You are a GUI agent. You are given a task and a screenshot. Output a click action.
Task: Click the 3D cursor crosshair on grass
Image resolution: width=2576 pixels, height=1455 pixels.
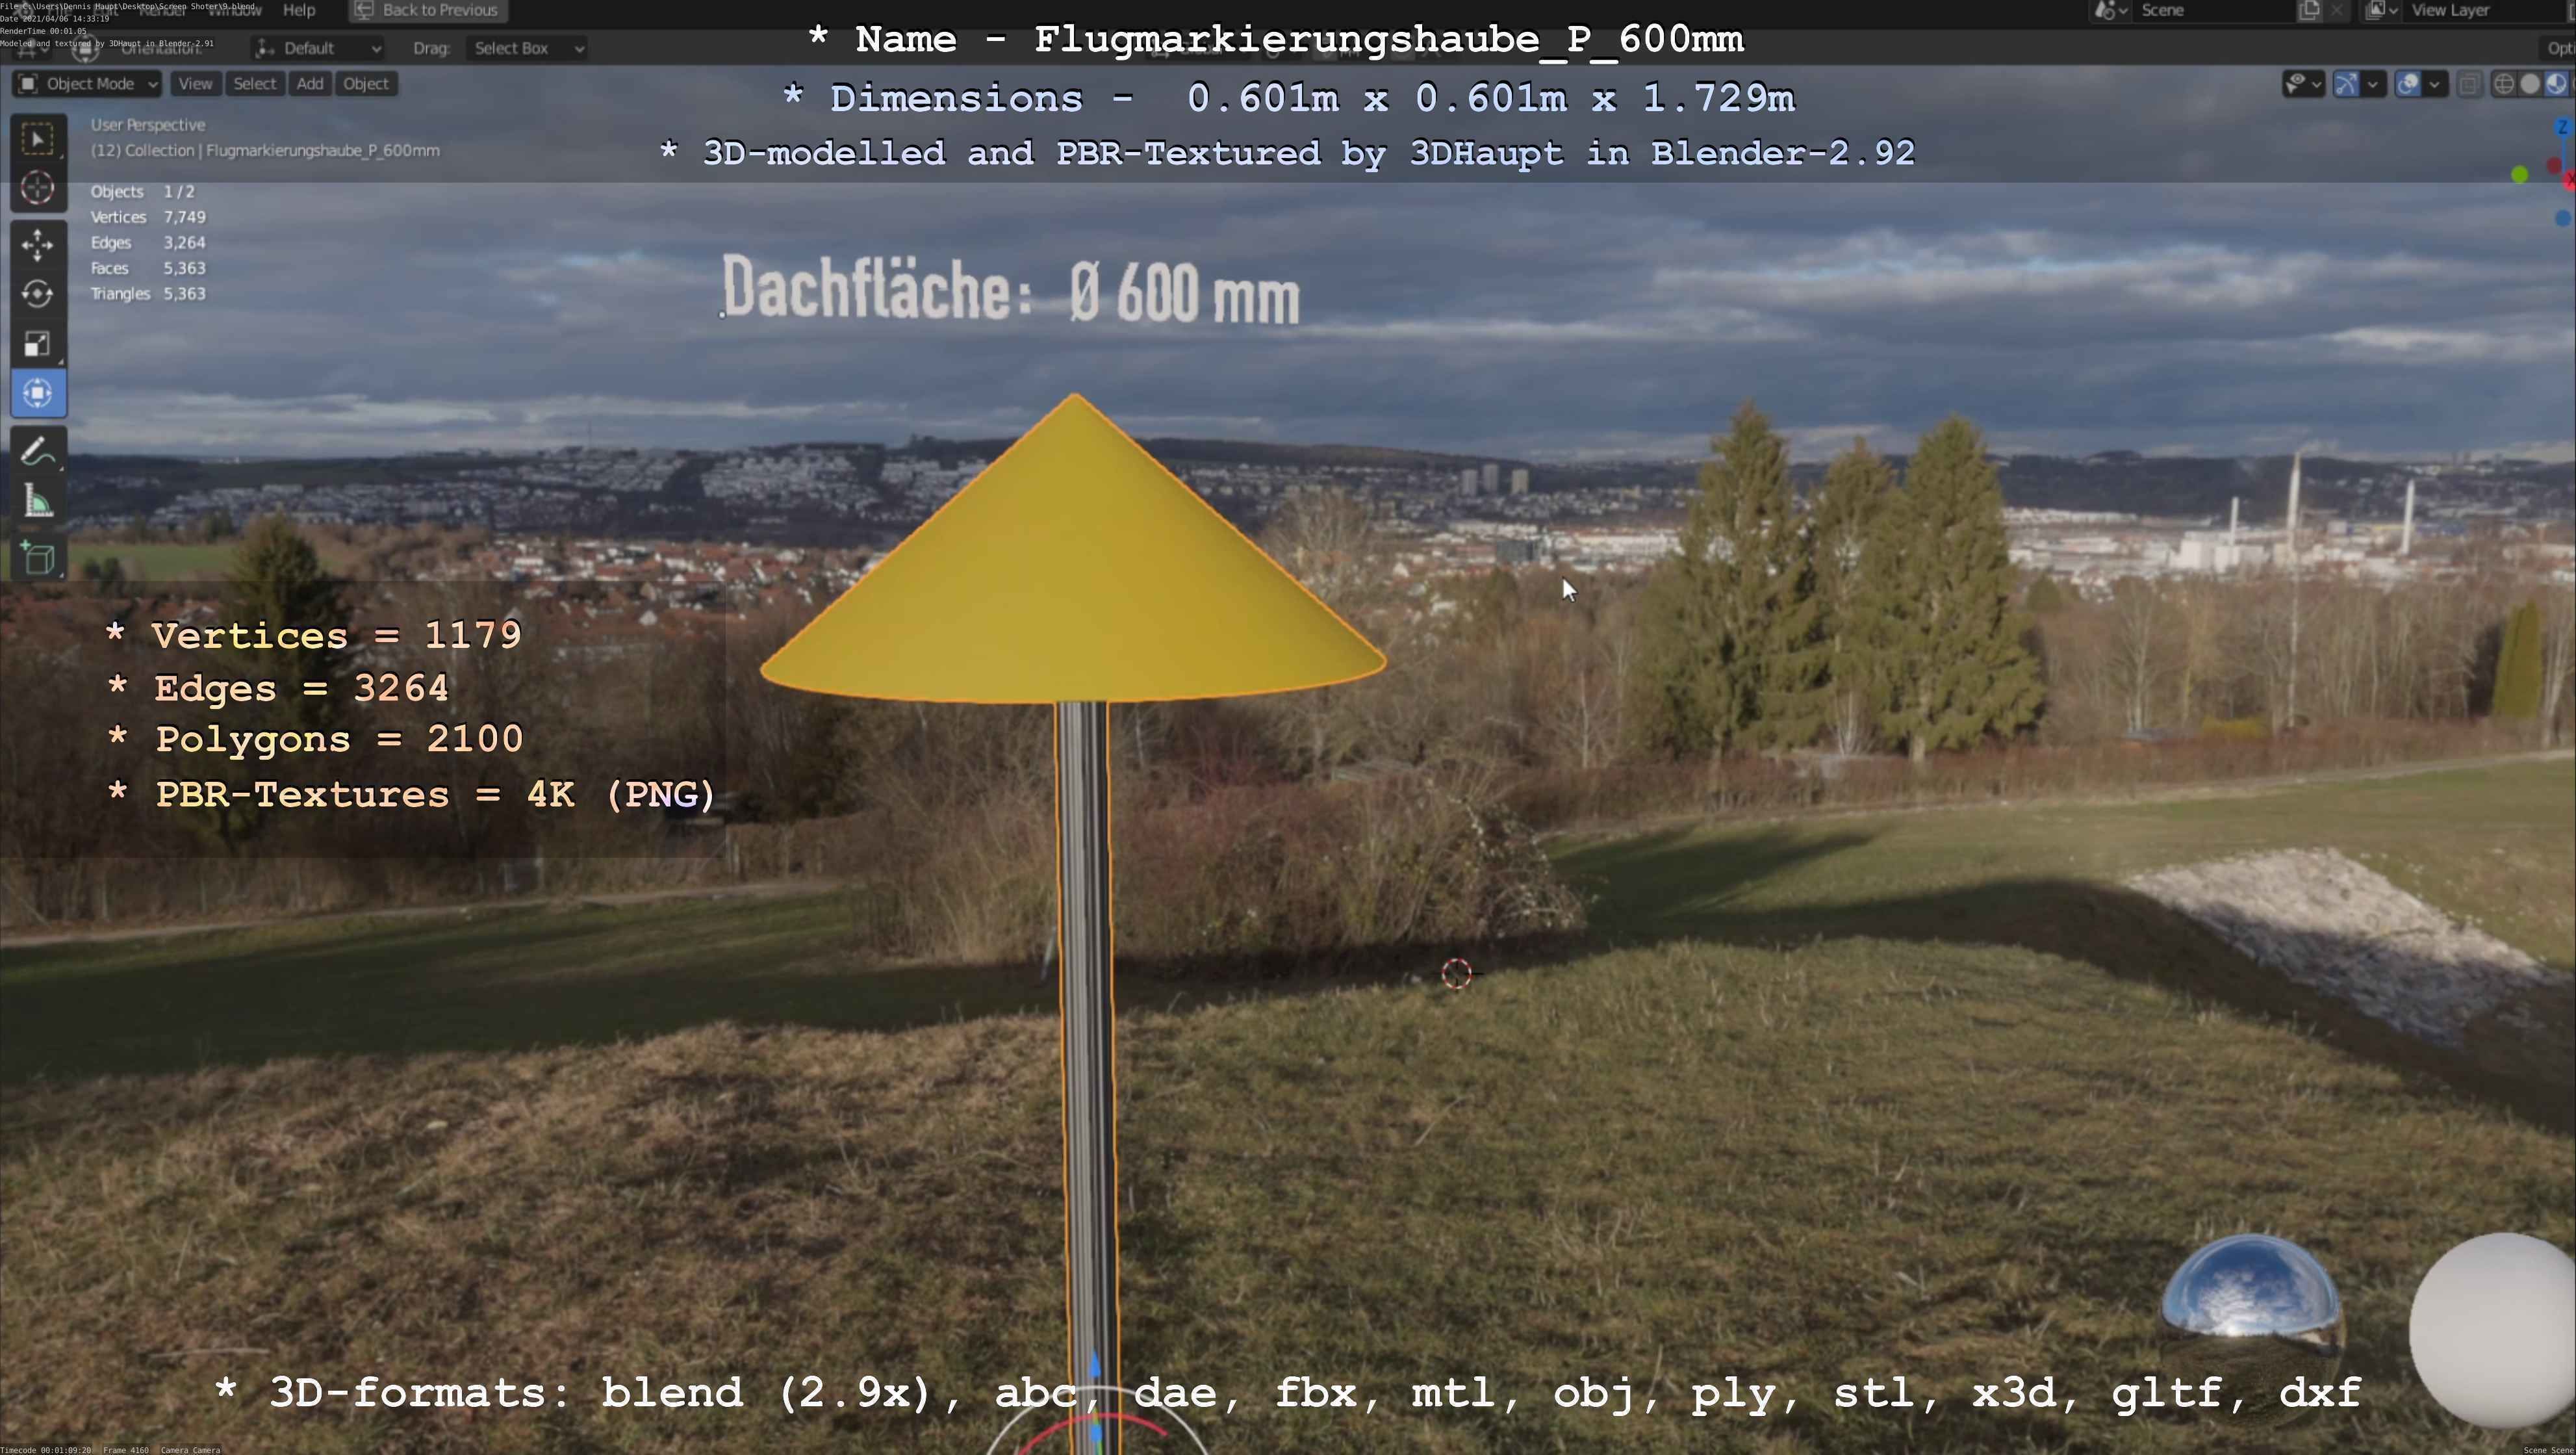click(1456, 973)
